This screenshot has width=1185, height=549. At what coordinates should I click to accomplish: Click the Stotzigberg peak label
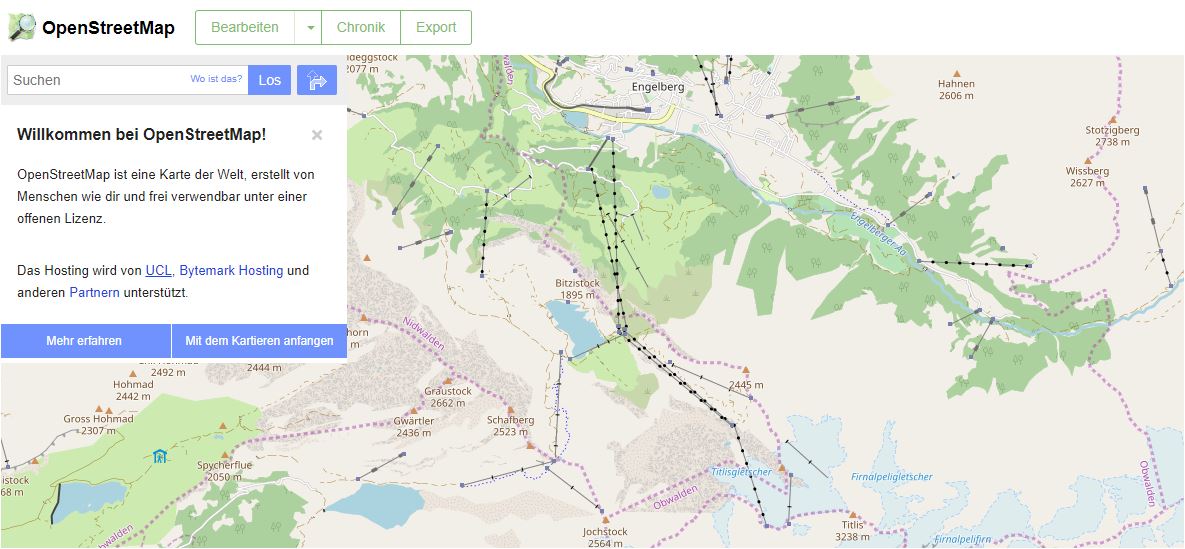point(1112,135)
